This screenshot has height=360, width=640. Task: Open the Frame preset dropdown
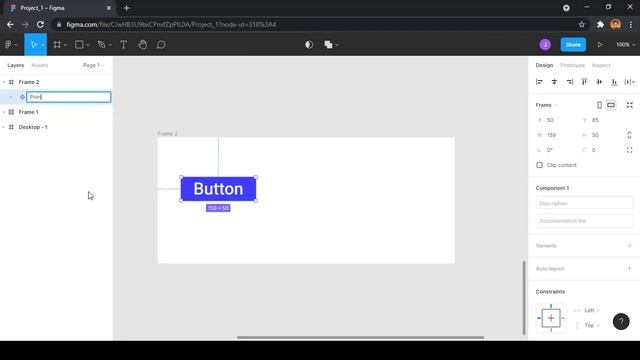point(546,105)
